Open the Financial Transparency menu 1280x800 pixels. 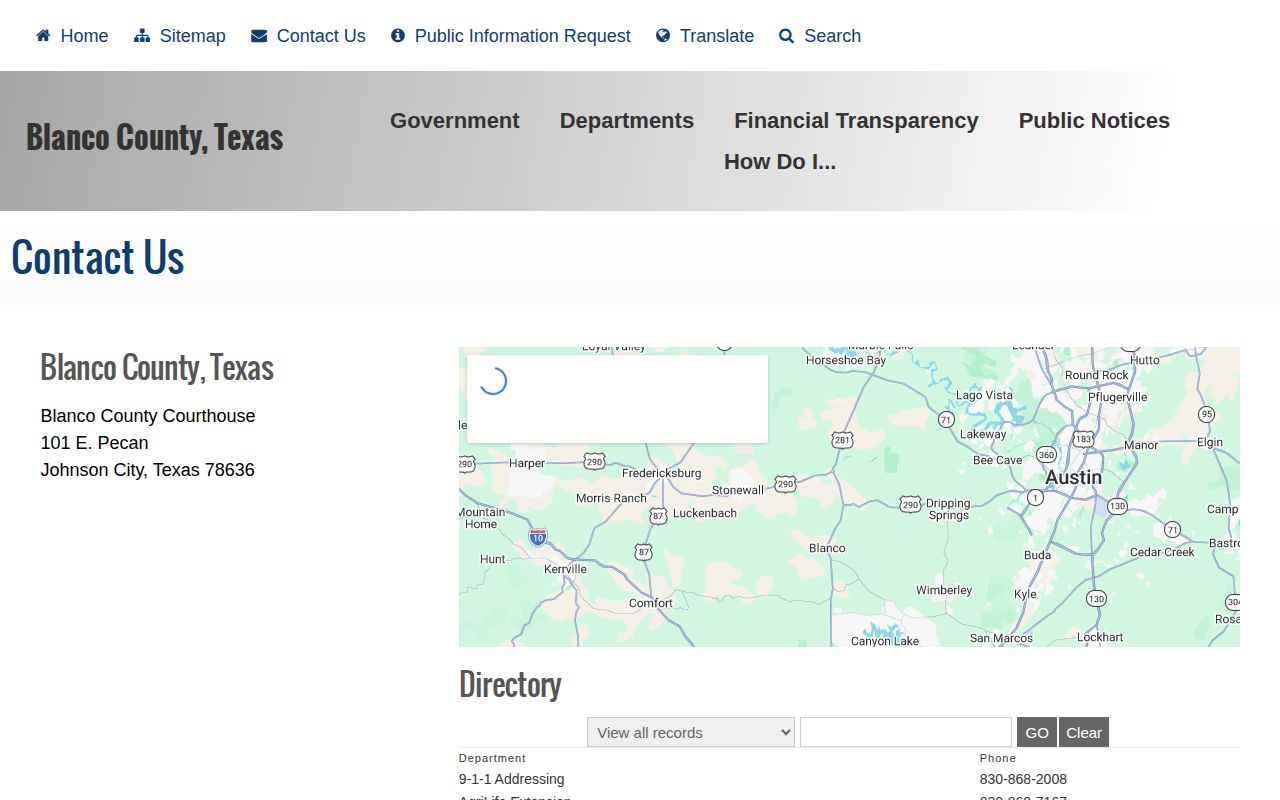(x=856, y=121)
